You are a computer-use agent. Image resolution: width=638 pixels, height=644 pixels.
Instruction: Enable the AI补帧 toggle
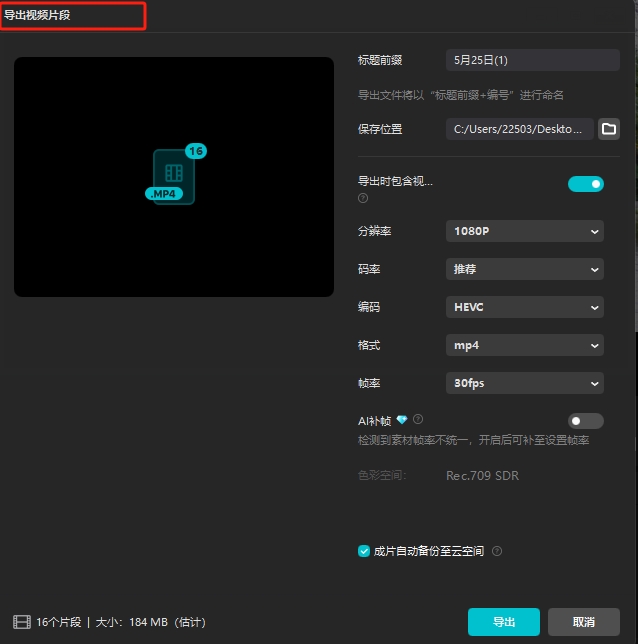[x=586, y=421]
